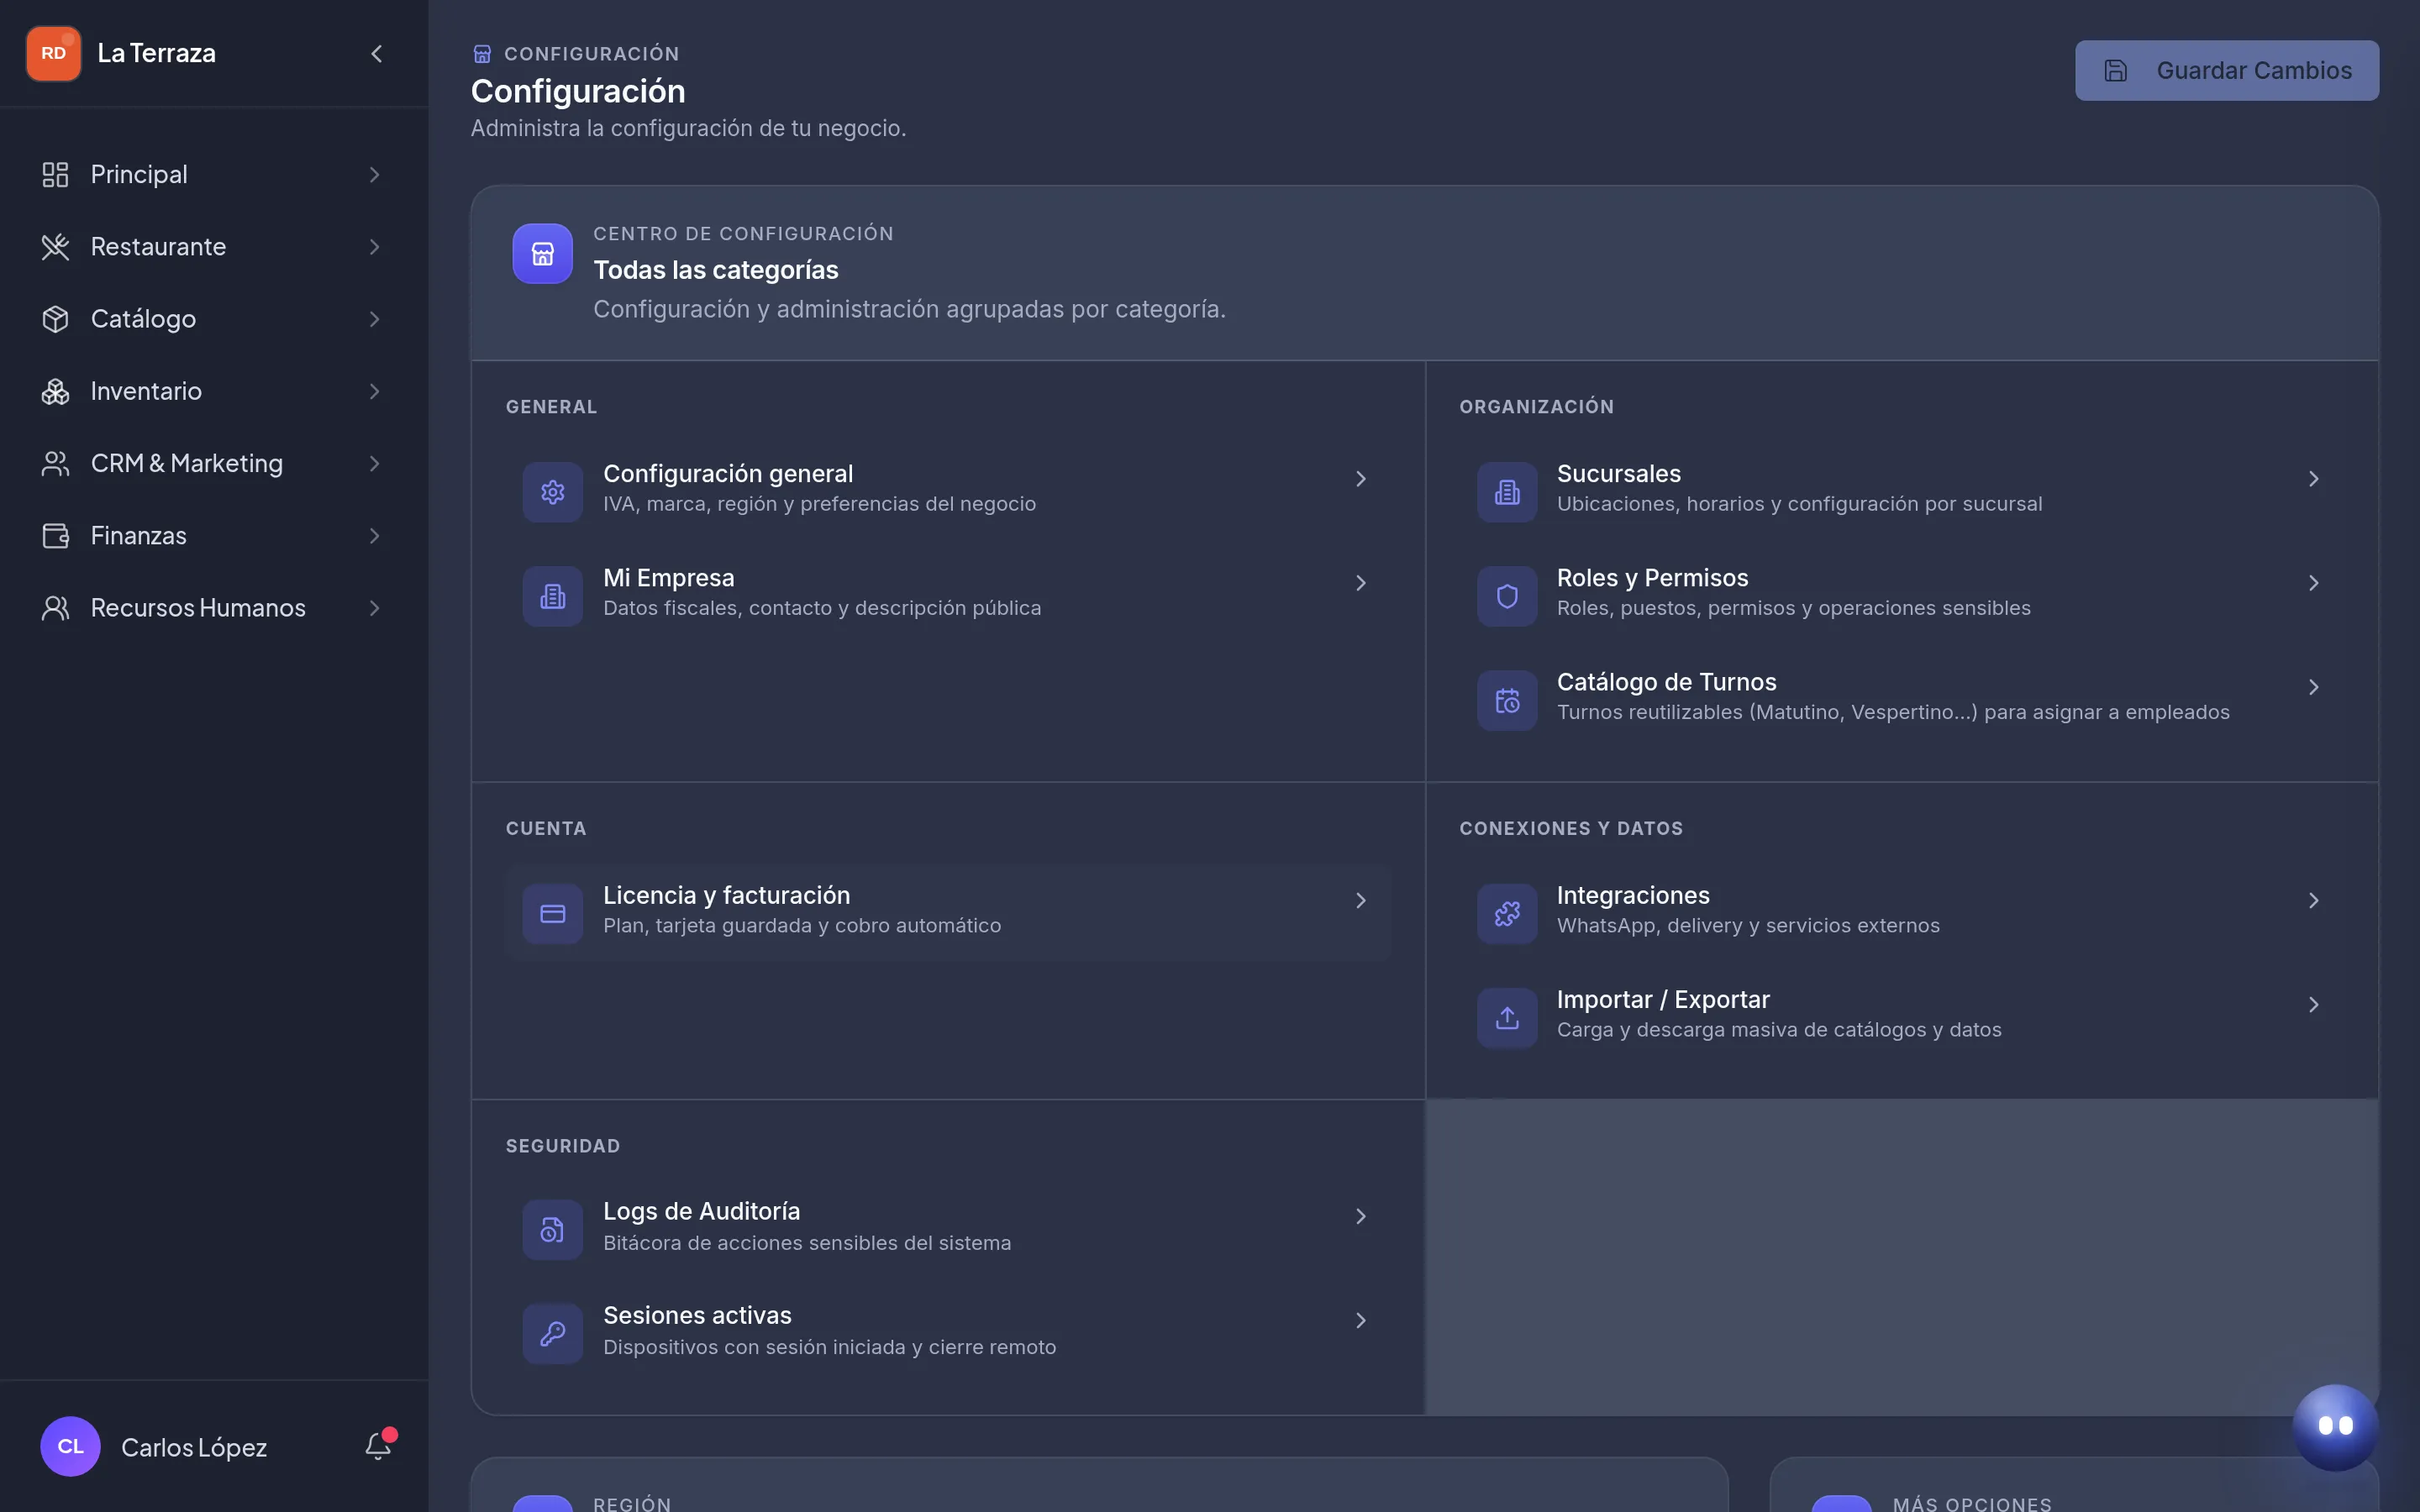Click the RD logo badge for La Terraza

tap(54, 53)
